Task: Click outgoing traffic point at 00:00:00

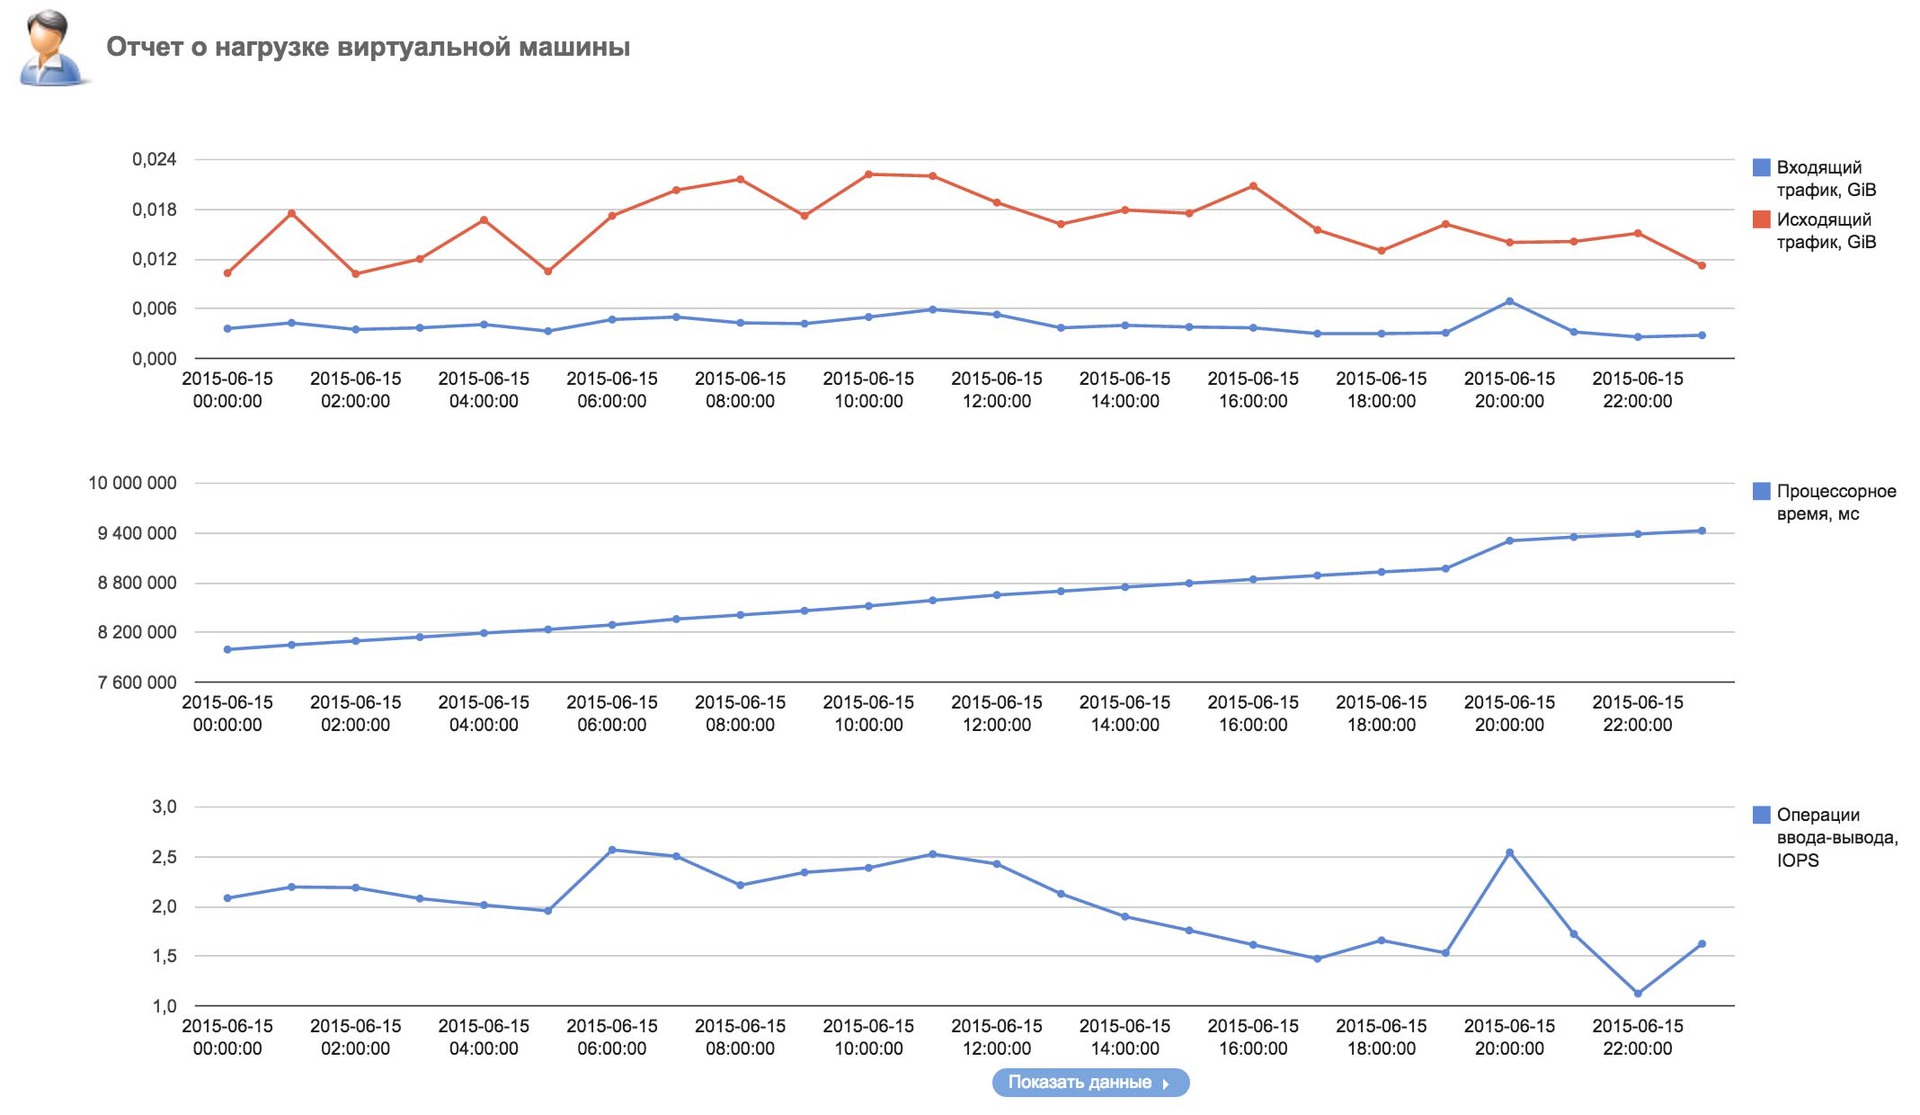Action: tap(228, 273)
